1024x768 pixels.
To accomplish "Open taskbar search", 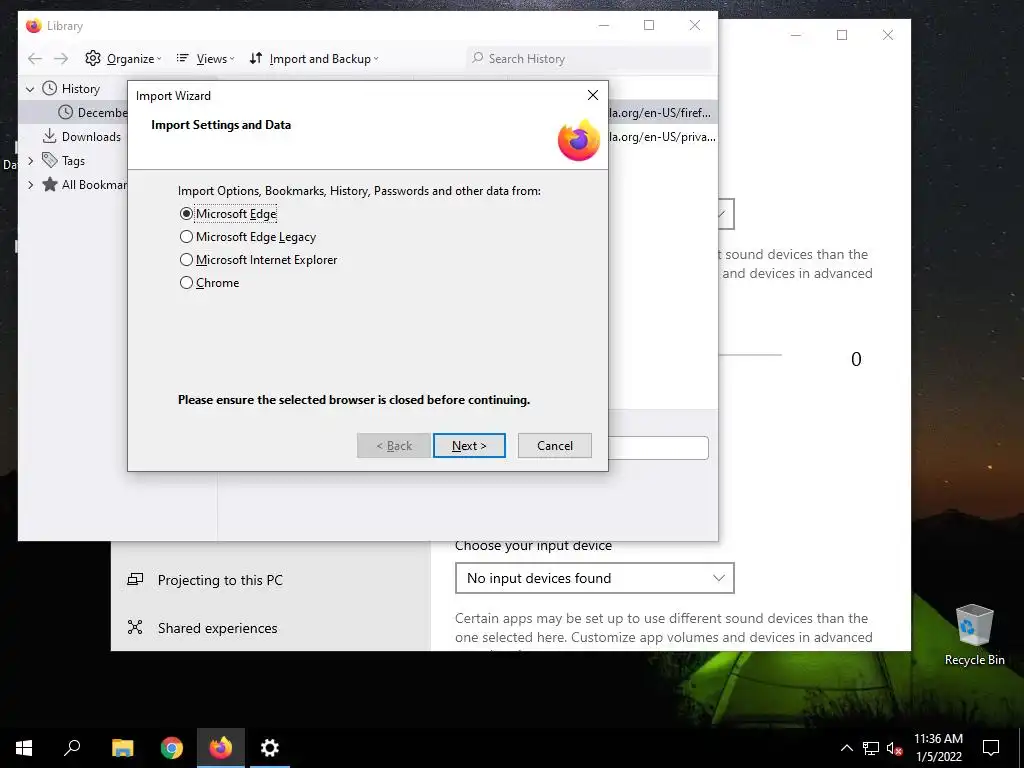I will (x=72, y=748).
